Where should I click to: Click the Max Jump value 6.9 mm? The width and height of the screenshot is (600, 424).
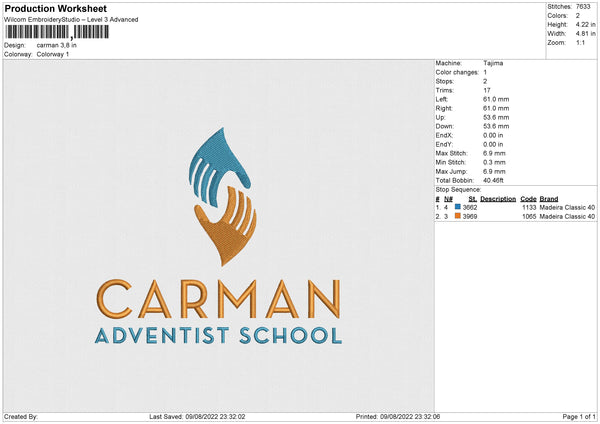tap(494, 171)
